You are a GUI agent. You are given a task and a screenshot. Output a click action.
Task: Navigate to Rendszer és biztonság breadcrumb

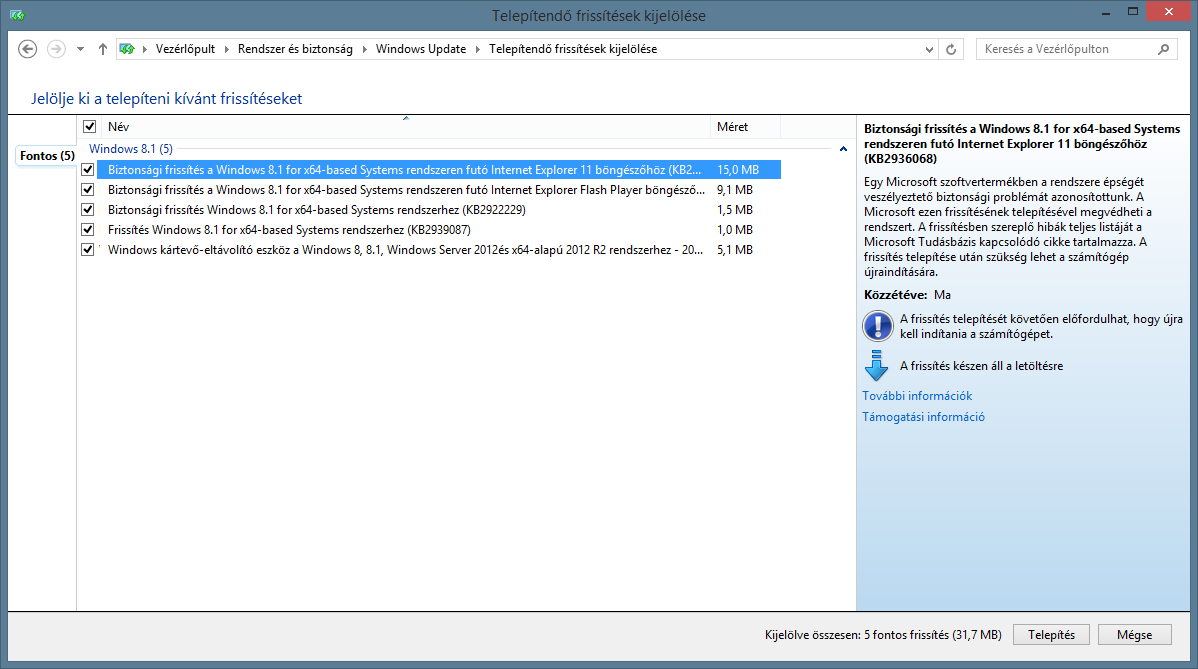click(295, 49)
